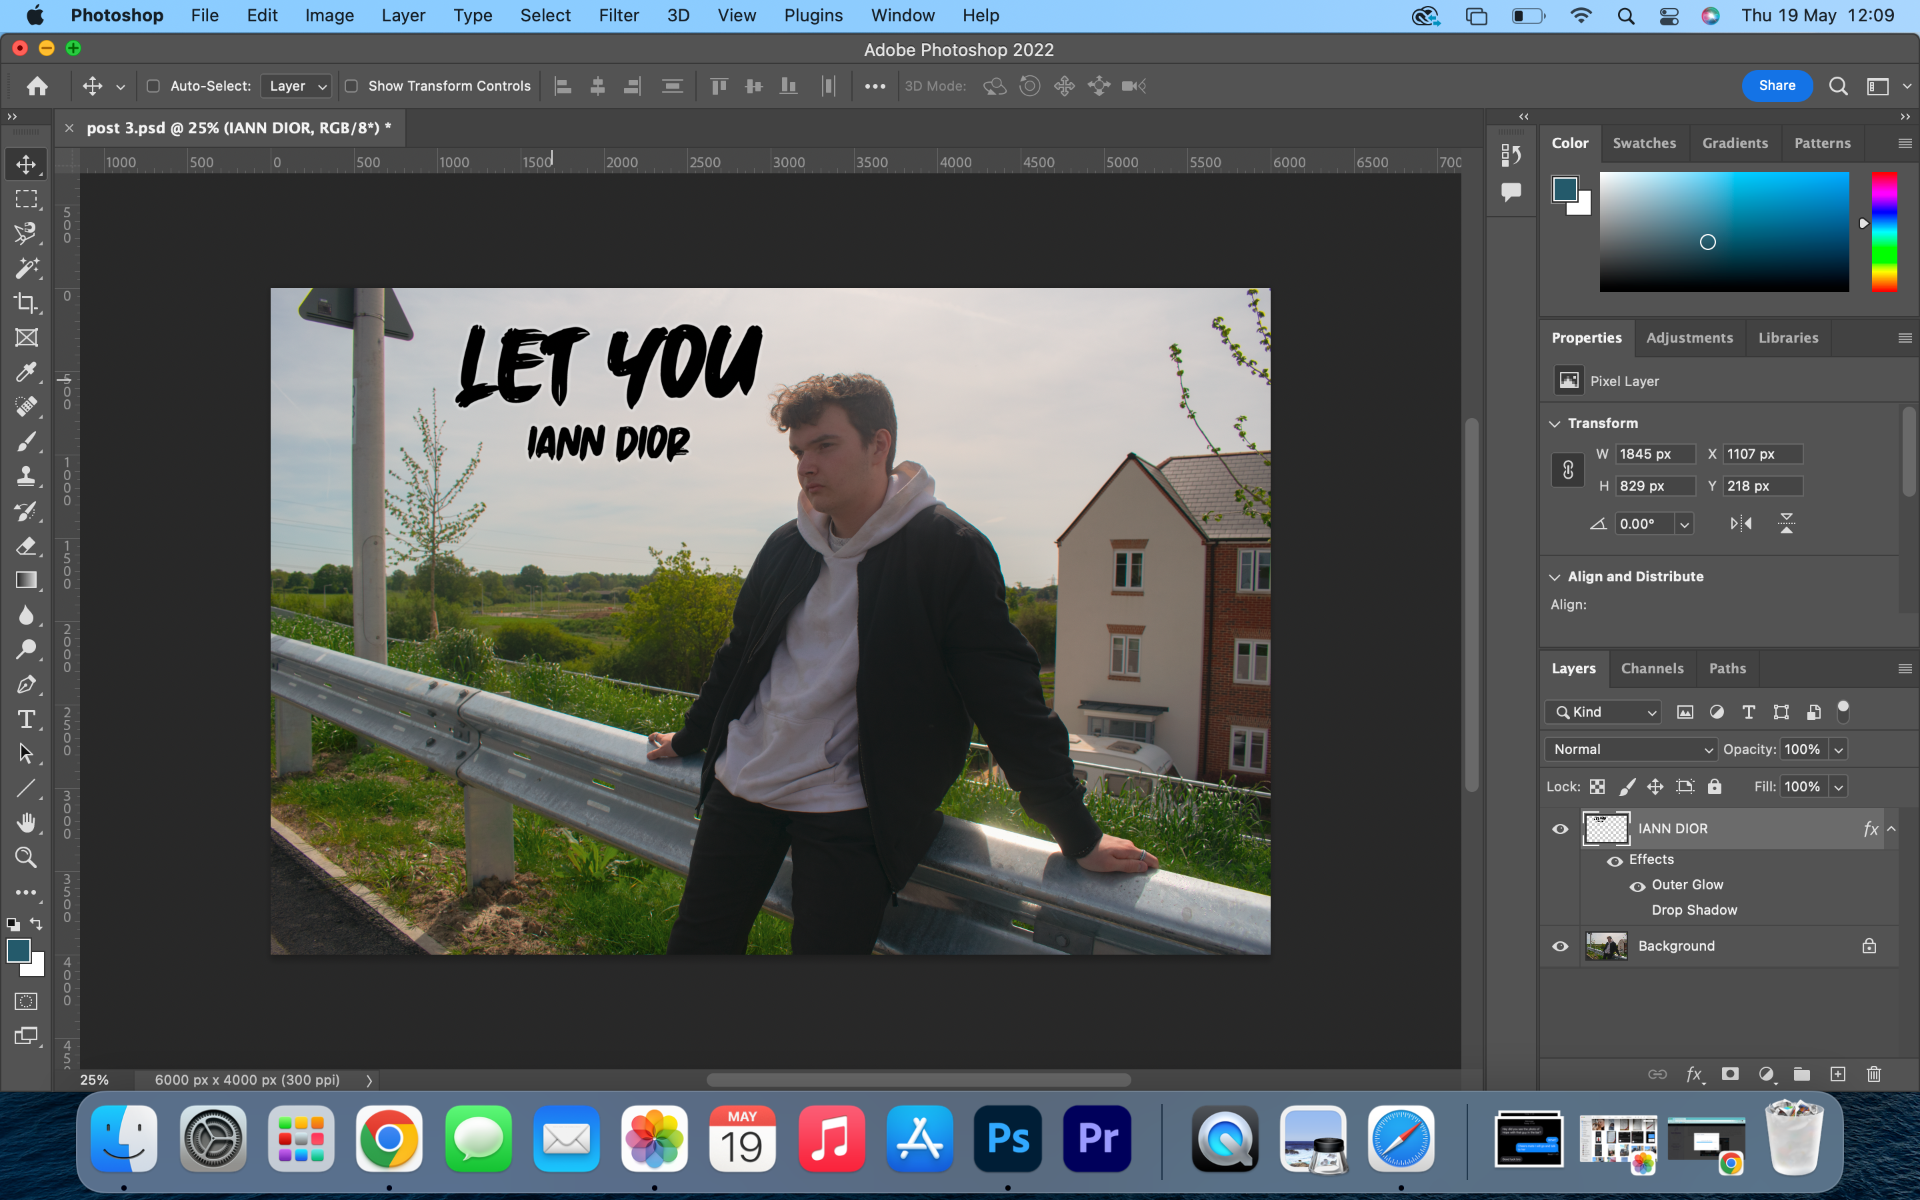Enable the Auto-Select checkbox
Viewport: 1920px width, 1200px height.
(153, 86)
